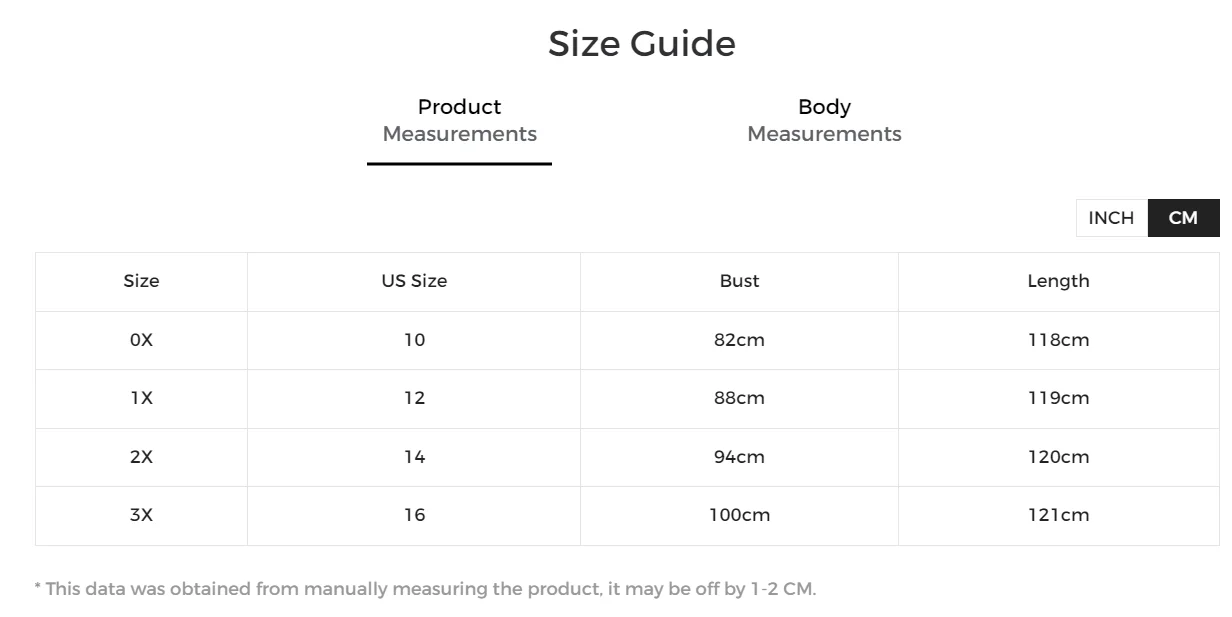Screen dimensions: 1232x617
Task: Click US size 16 cell
Action: (414, 515)
